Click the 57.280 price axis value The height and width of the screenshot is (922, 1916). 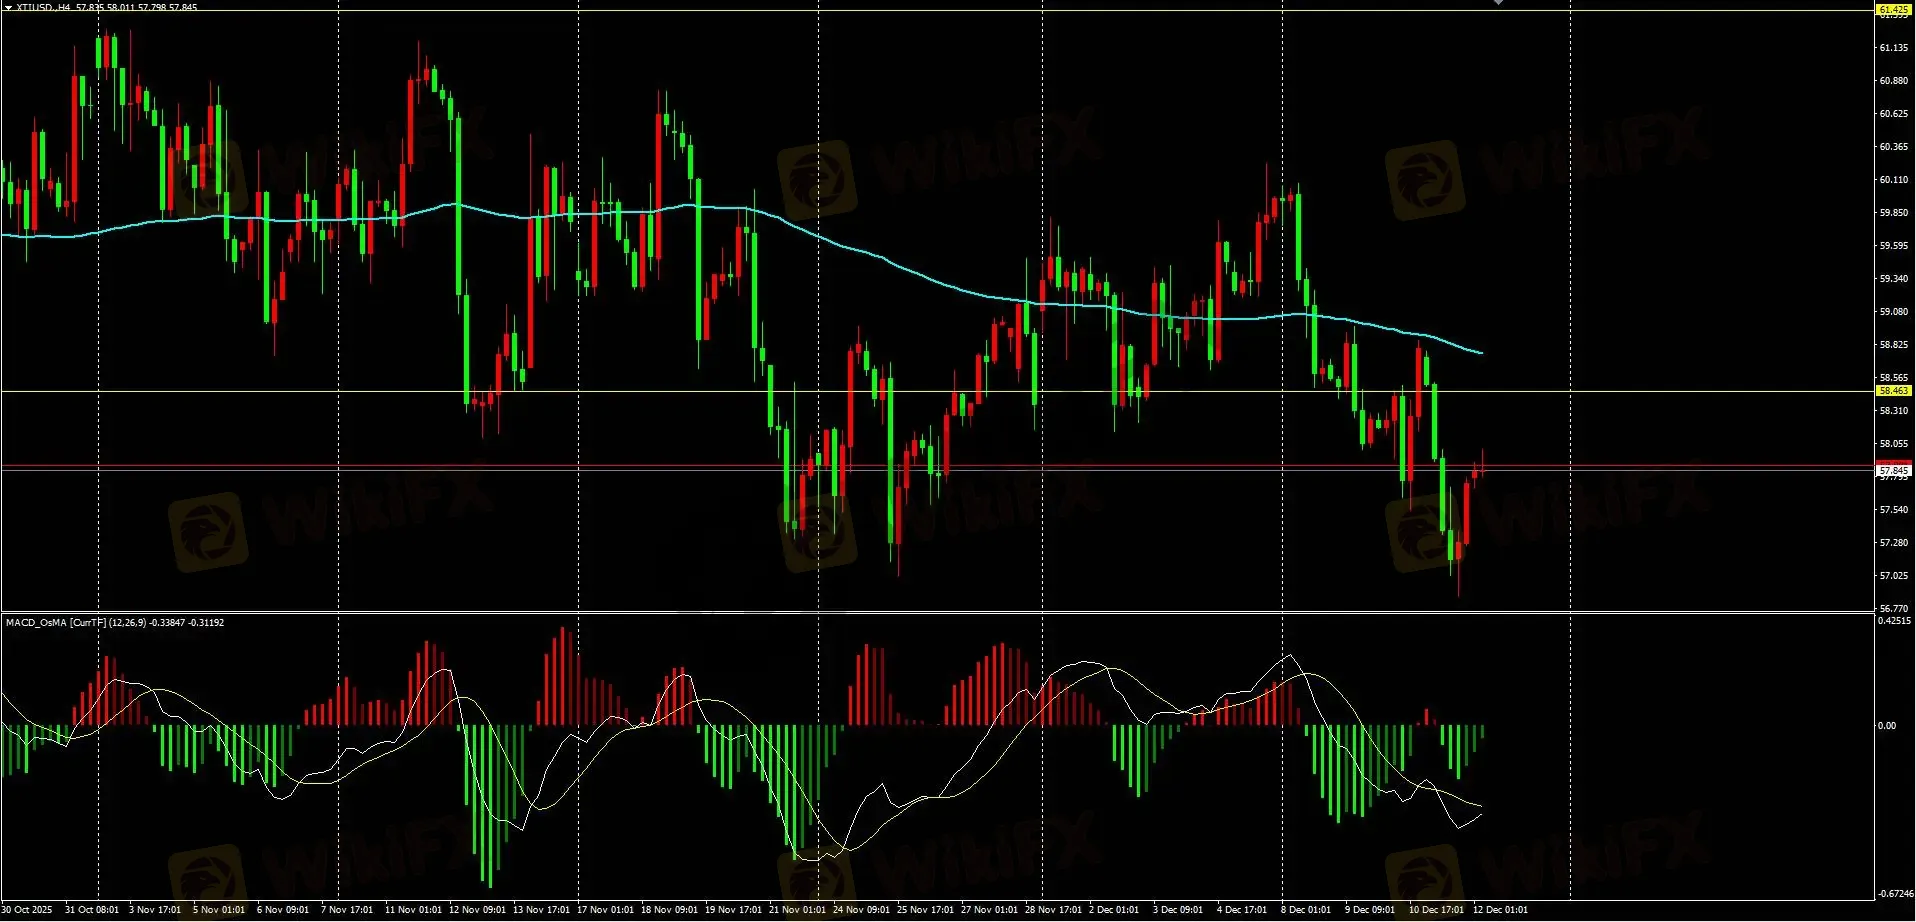1894,543
